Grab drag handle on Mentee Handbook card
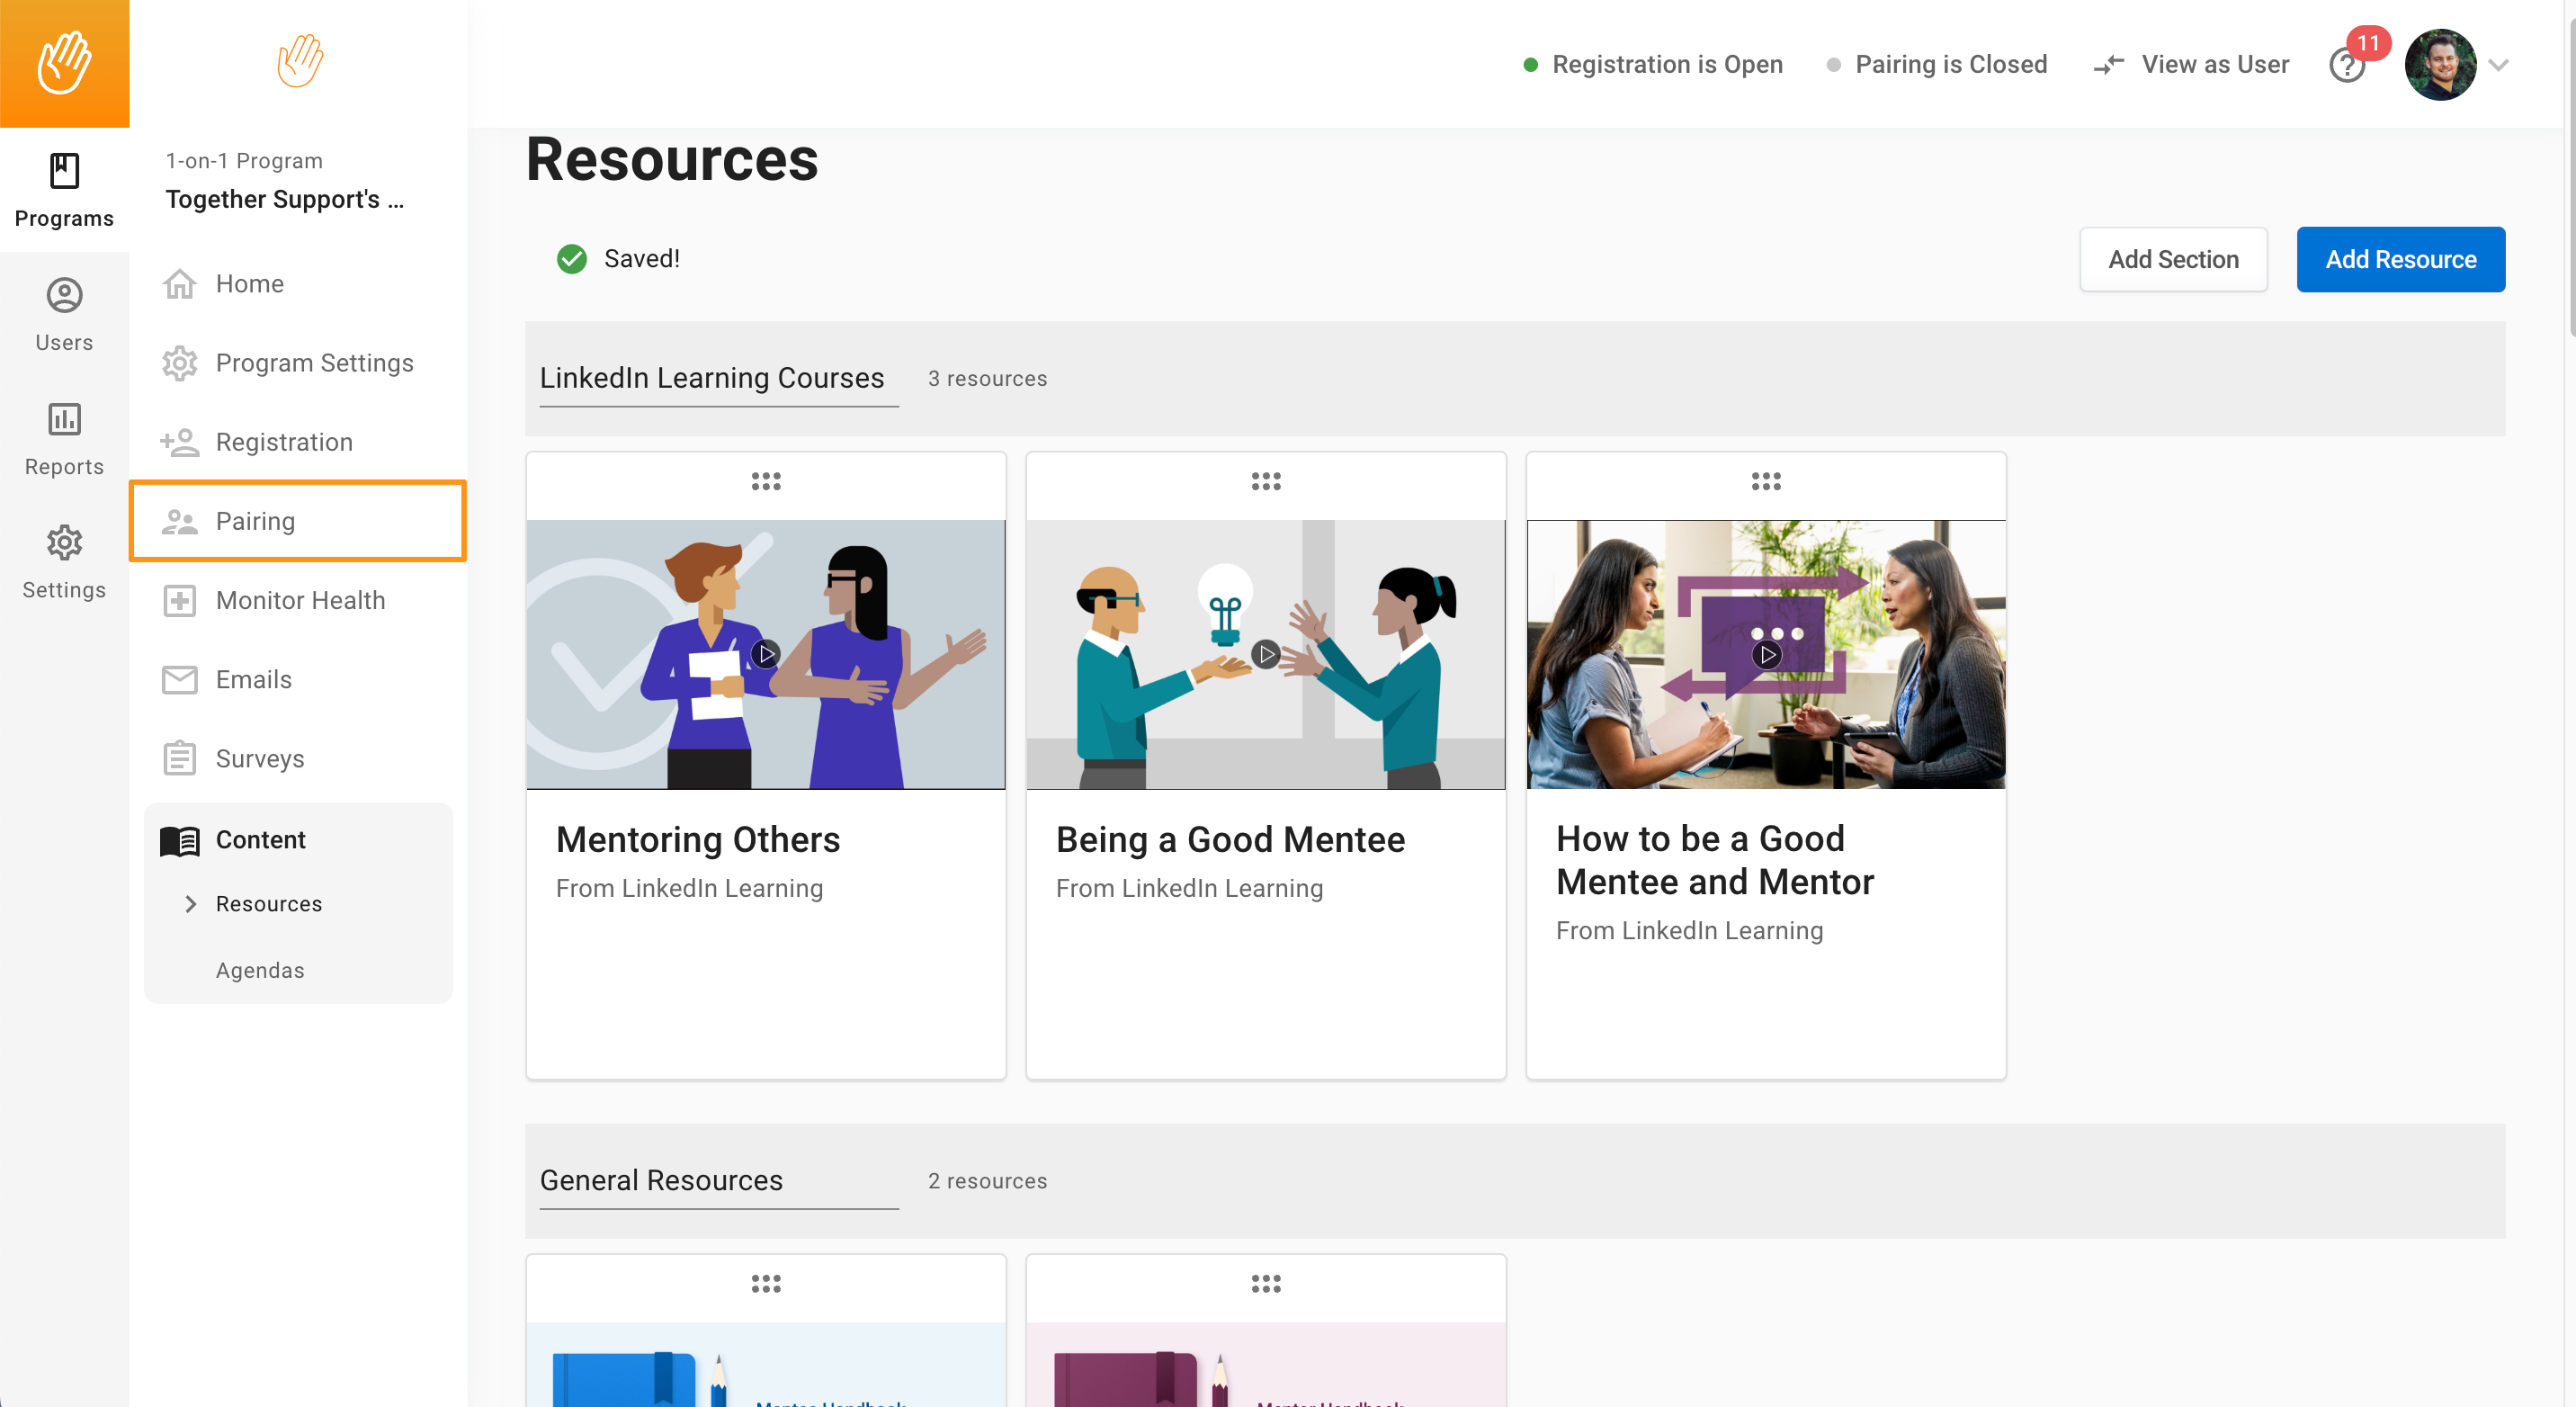This screenshot has width=2576, height=1407. tap(766, 1284)
